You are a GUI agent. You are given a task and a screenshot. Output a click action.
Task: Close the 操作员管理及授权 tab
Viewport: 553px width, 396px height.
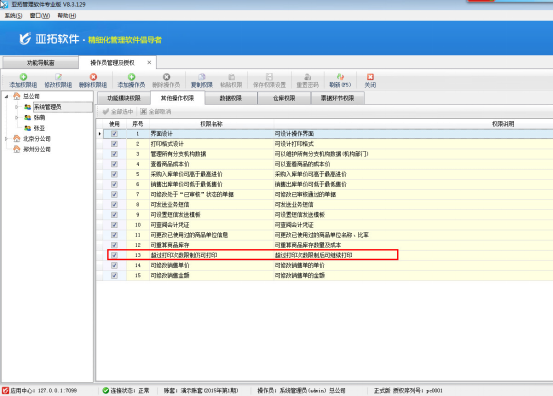coord(149,62)
